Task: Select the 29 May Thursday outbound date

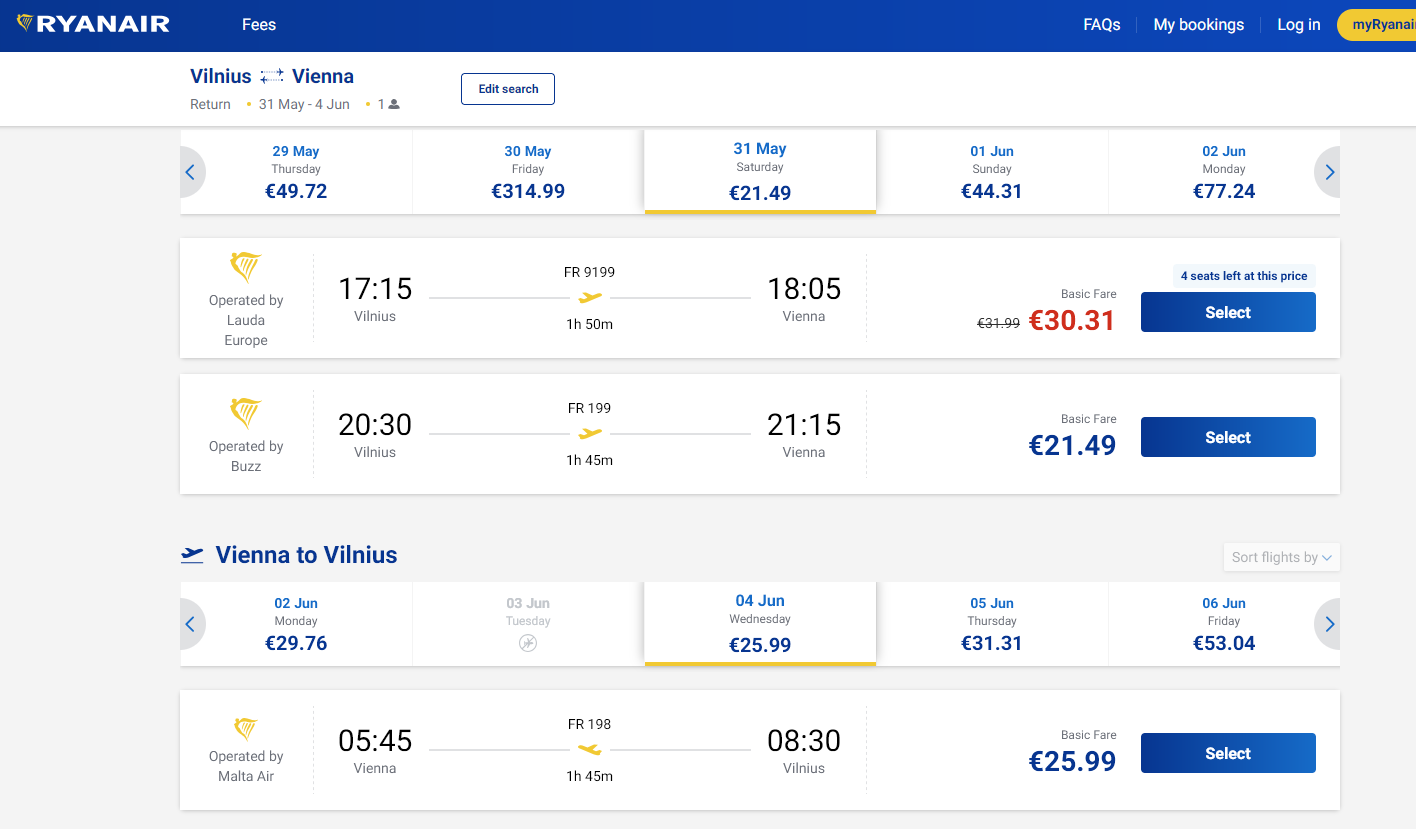Action: point(296,172)
